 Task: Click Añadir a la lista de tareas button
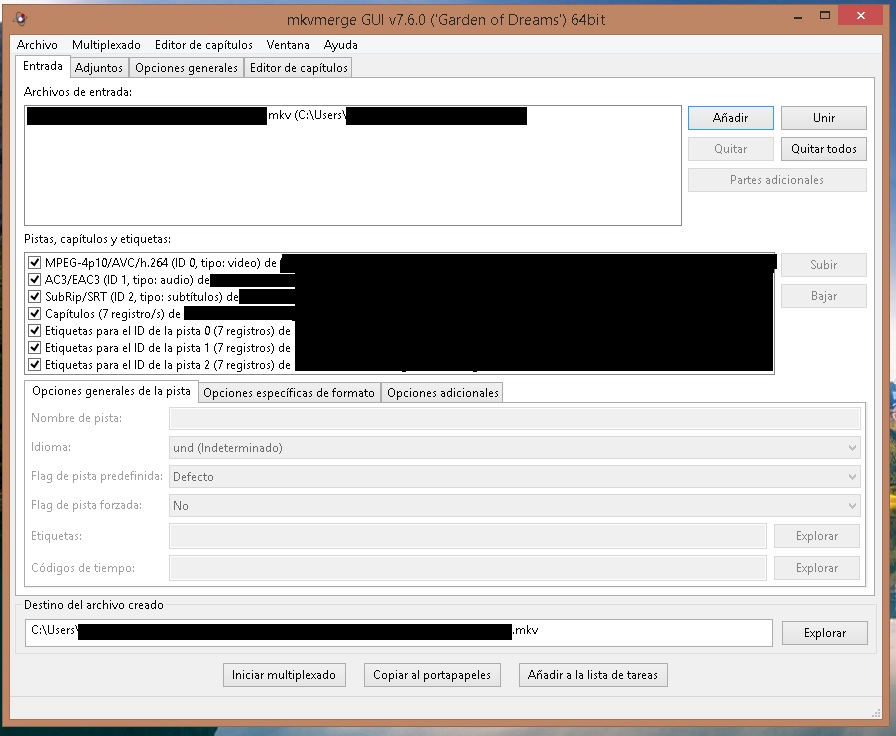click(593, 675)
